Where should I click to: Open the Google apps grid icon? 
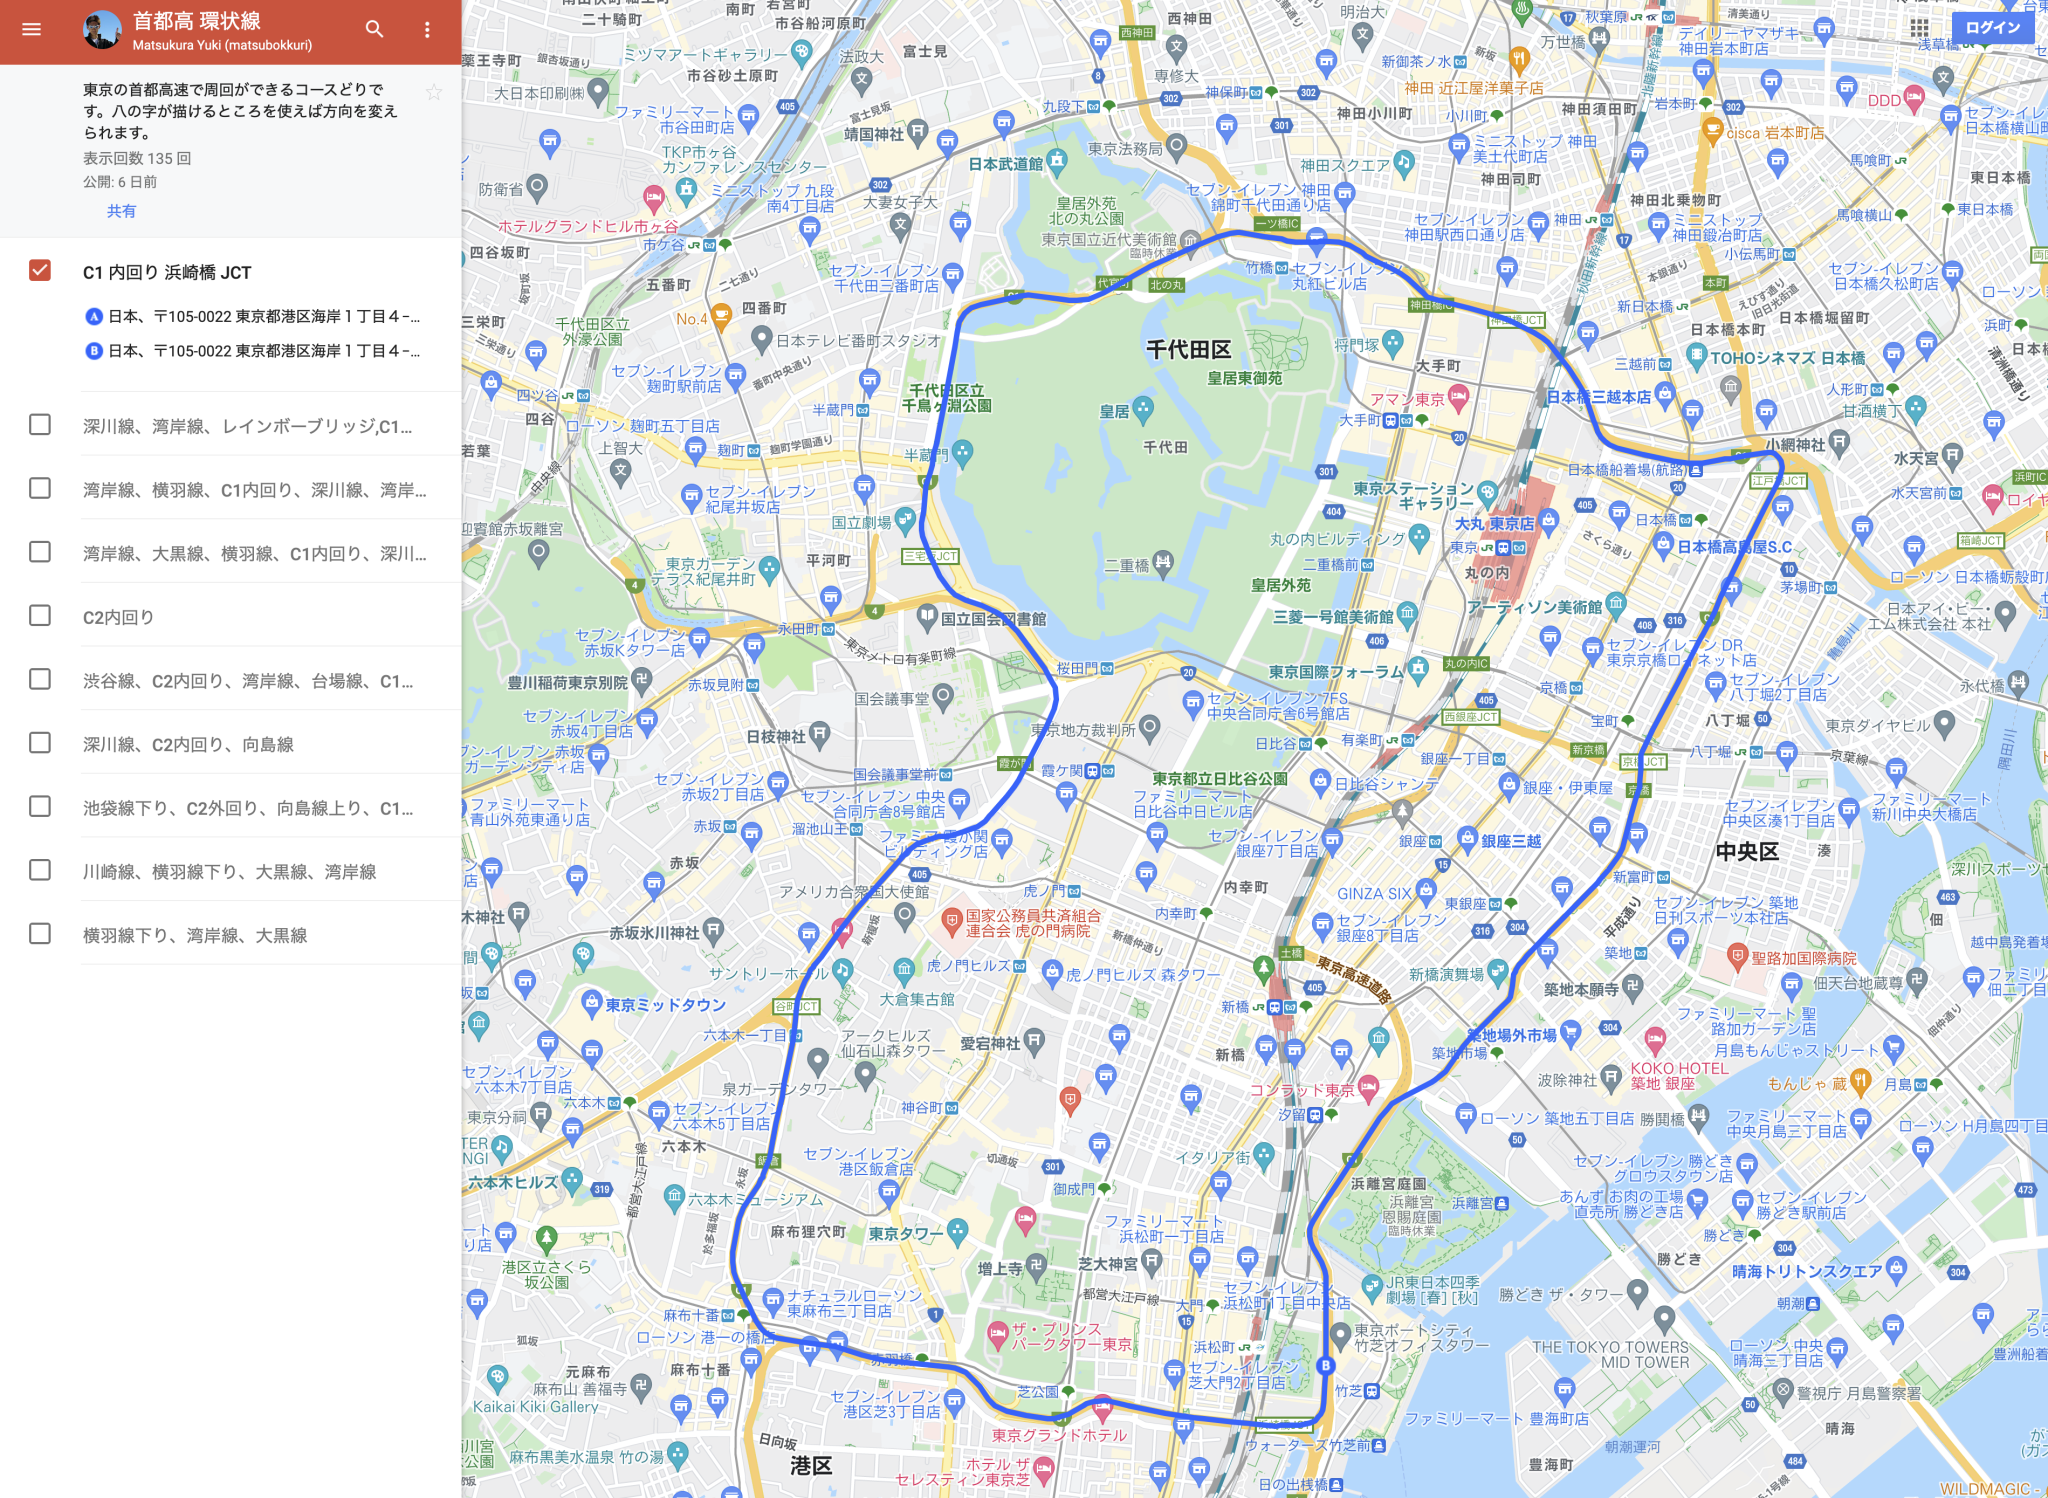click(1920, 30)
